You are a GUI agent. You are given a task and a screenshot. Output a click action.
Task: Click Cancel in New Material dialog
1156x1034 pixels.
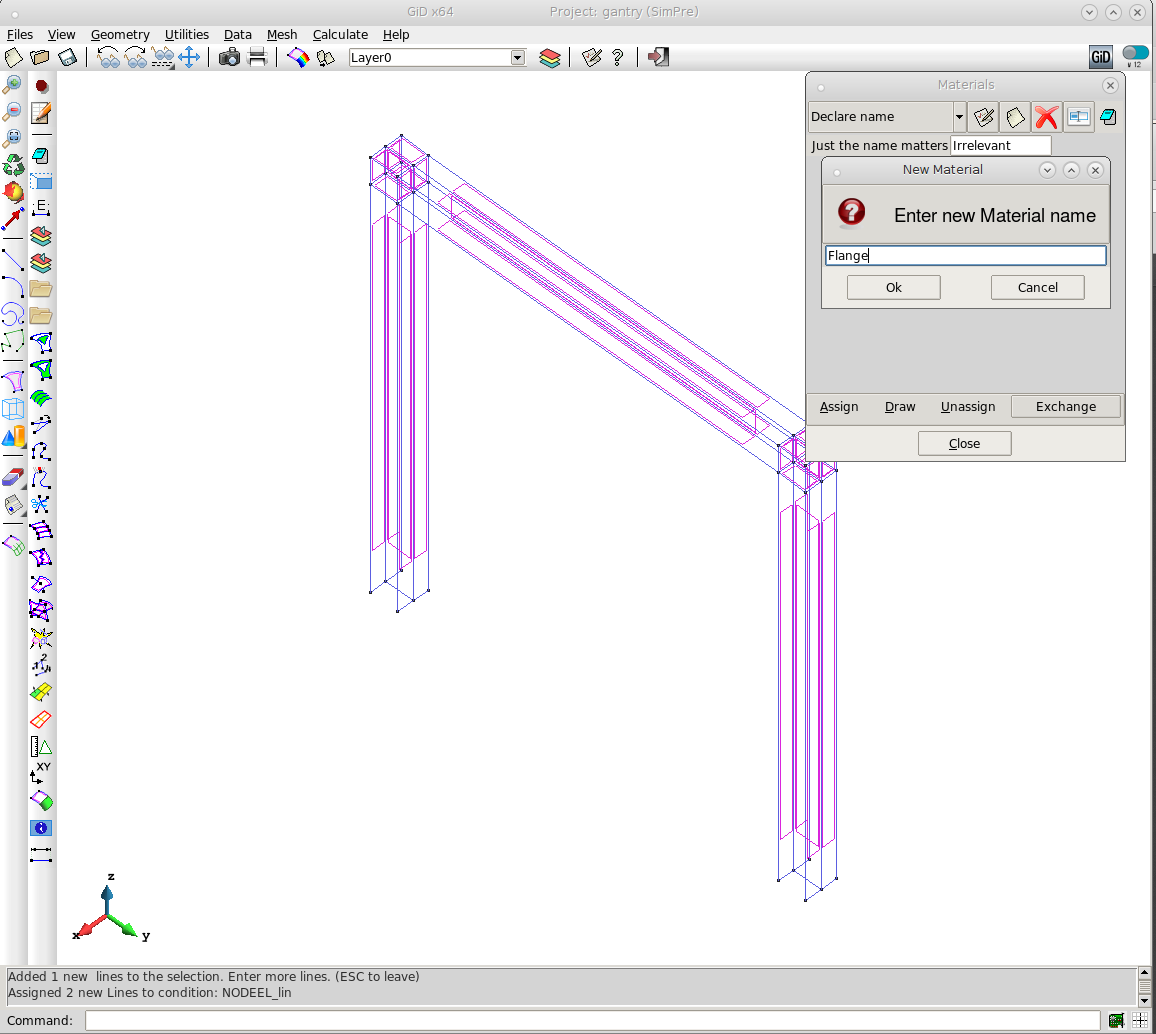pos(1037,288)
